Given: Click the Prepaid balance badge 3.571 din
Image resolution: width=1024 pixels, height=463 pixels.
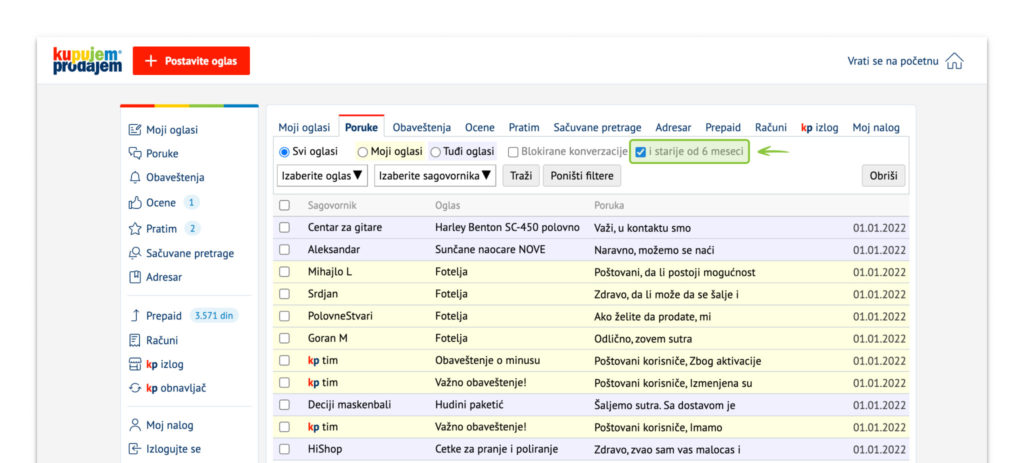Looking at the screenshot, I should click(214, 315).
